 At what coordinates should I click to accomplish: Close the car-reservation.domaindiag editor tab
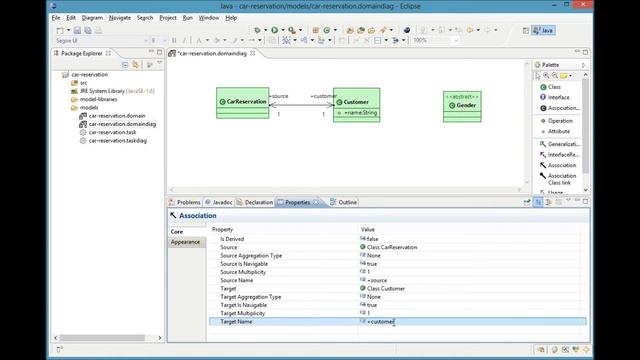(x=253, y=53)
